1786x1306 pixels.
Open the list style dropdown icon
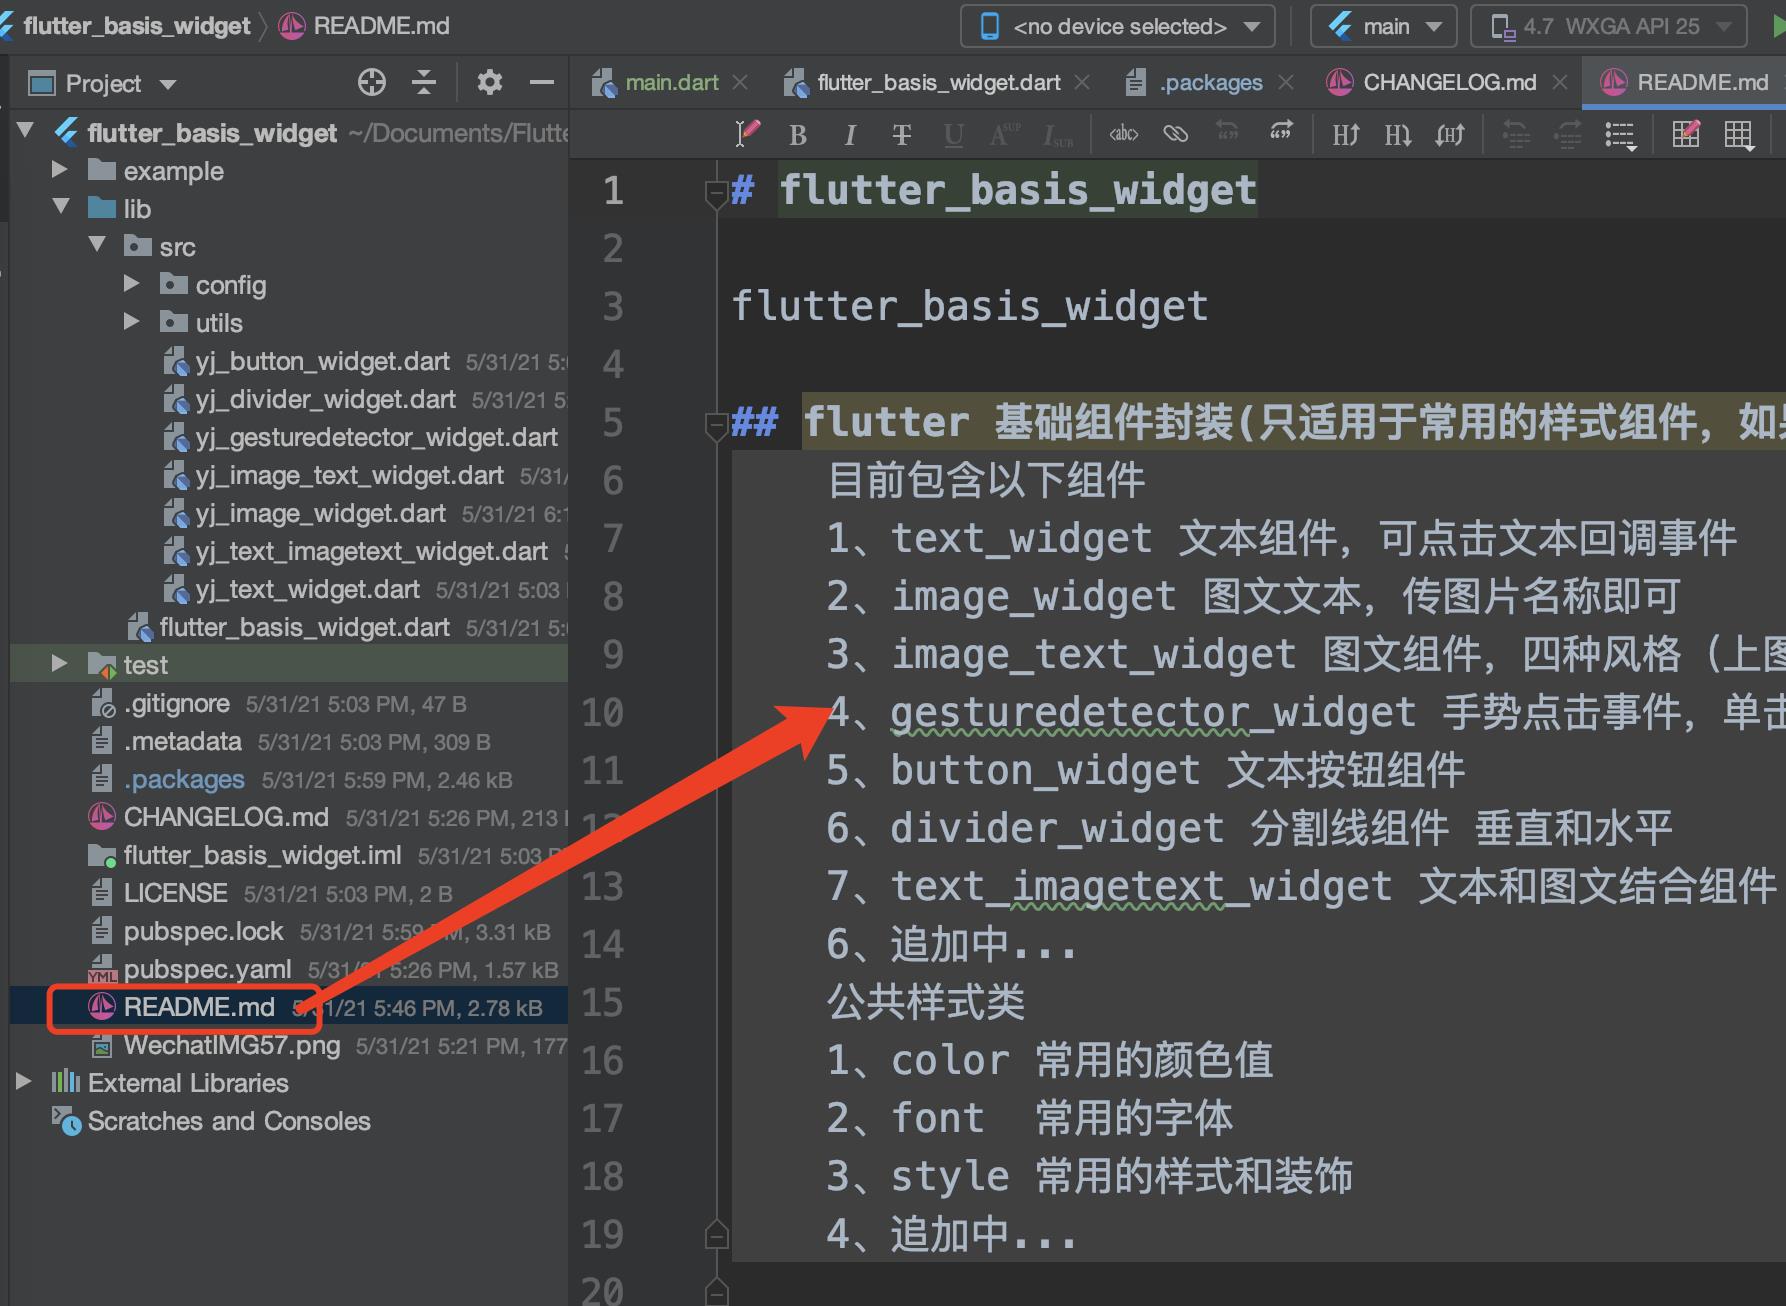click(1620, 135)
